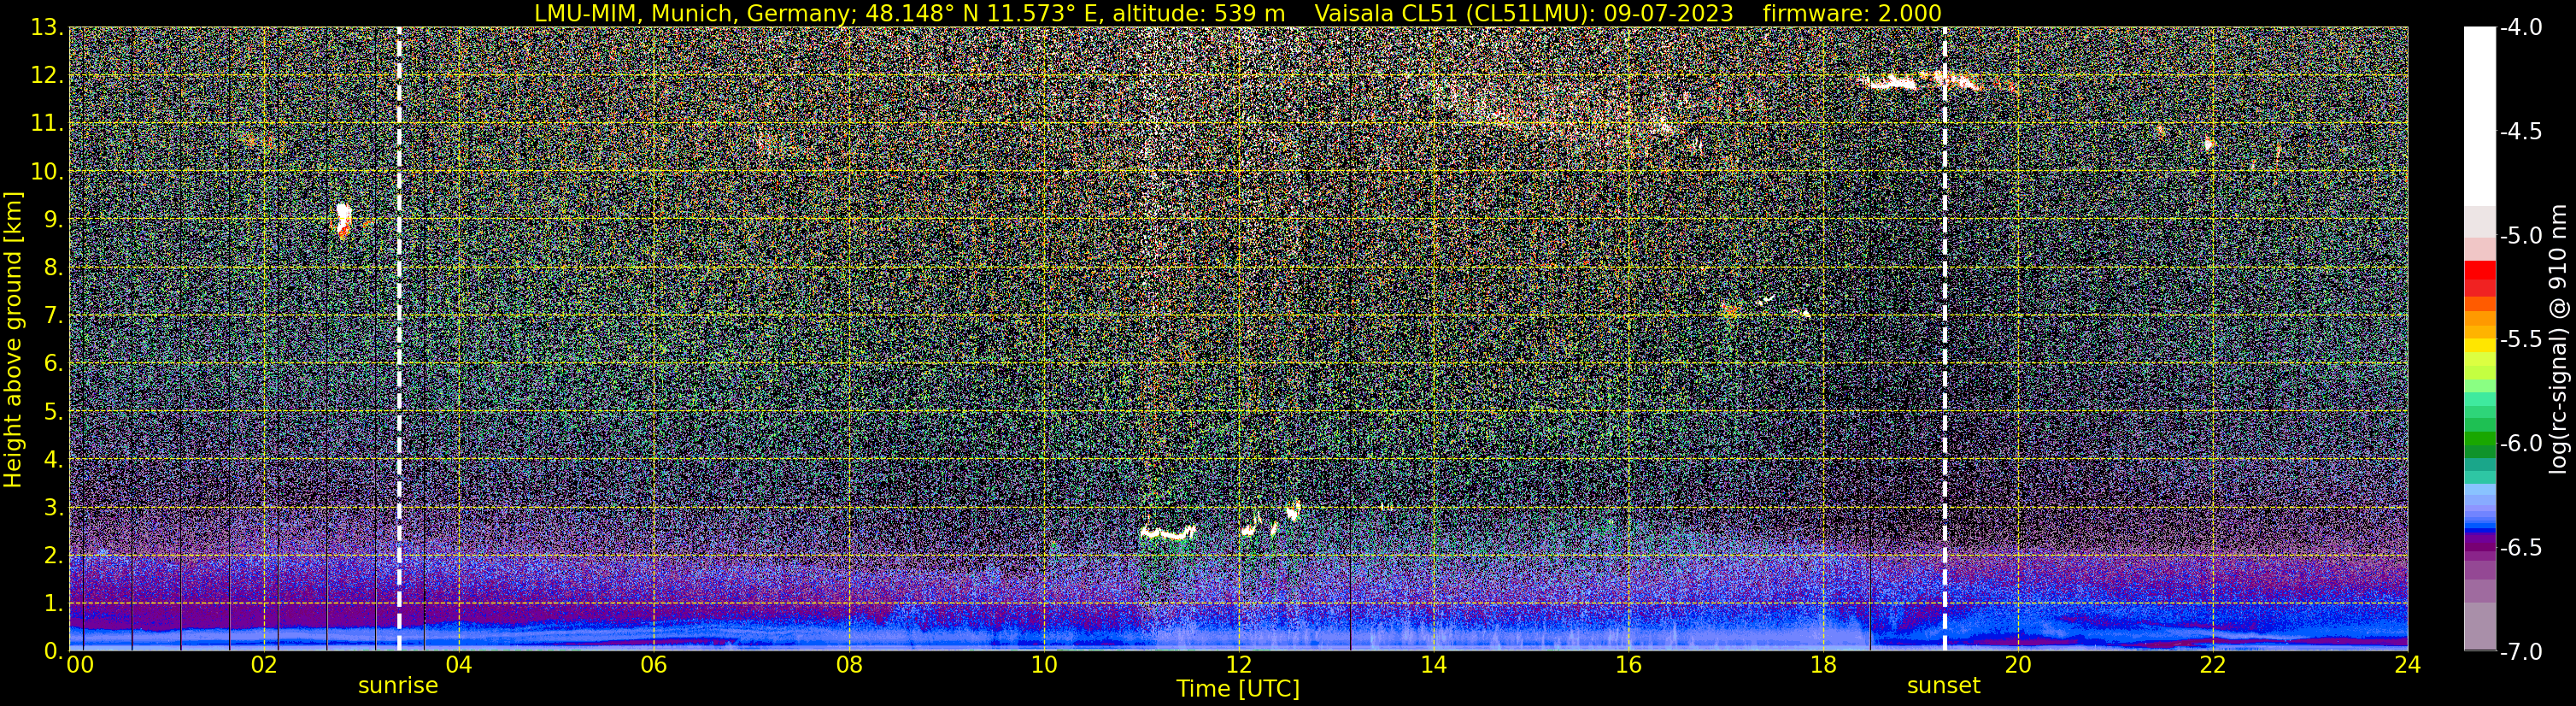
Task: Click the '1.' height axis tick label
Action: click(x=53, y=604)
